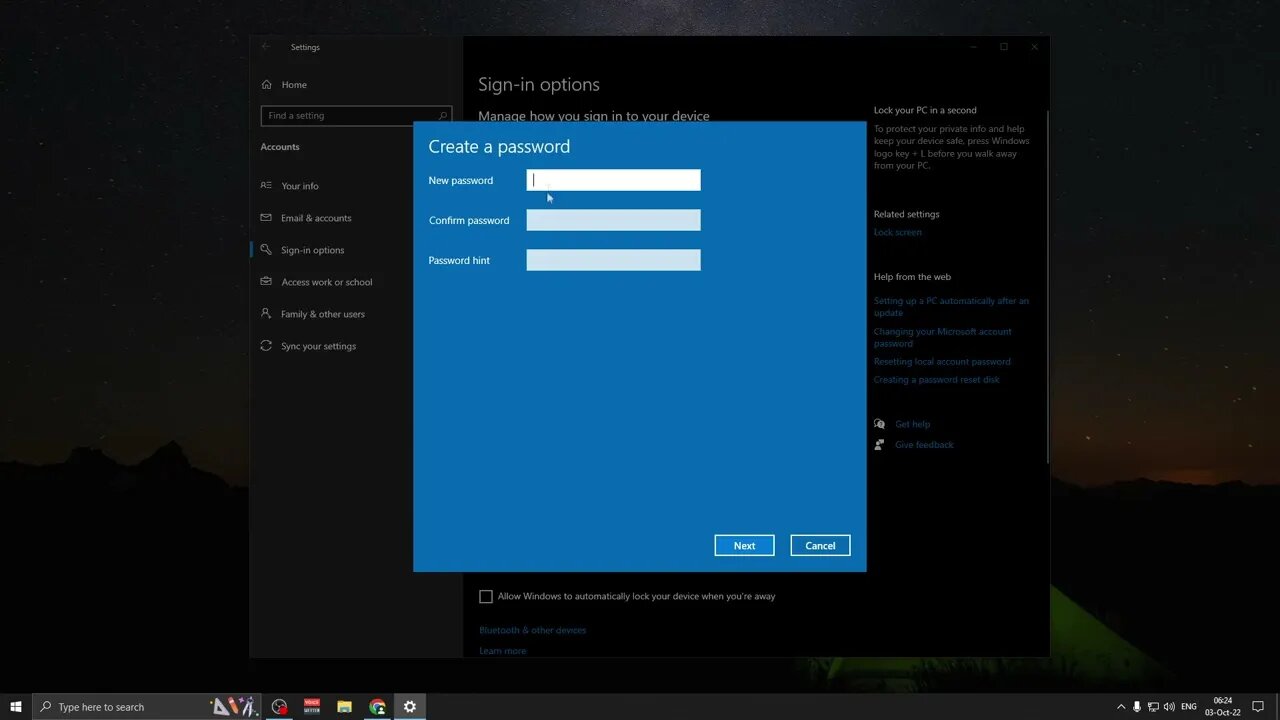Click the Get help link
This screenshot has height=720, width=1280.
click(912, 424)
